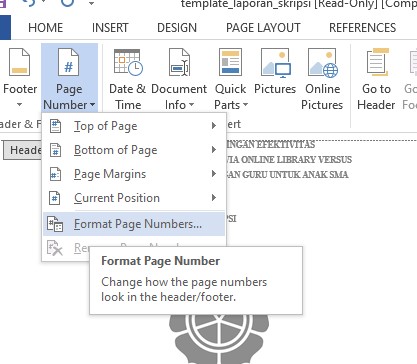Click title line ending EFEKTIVITAS
Image resolution: width=417 pixels, height=364 pixels.
(270, 145)
